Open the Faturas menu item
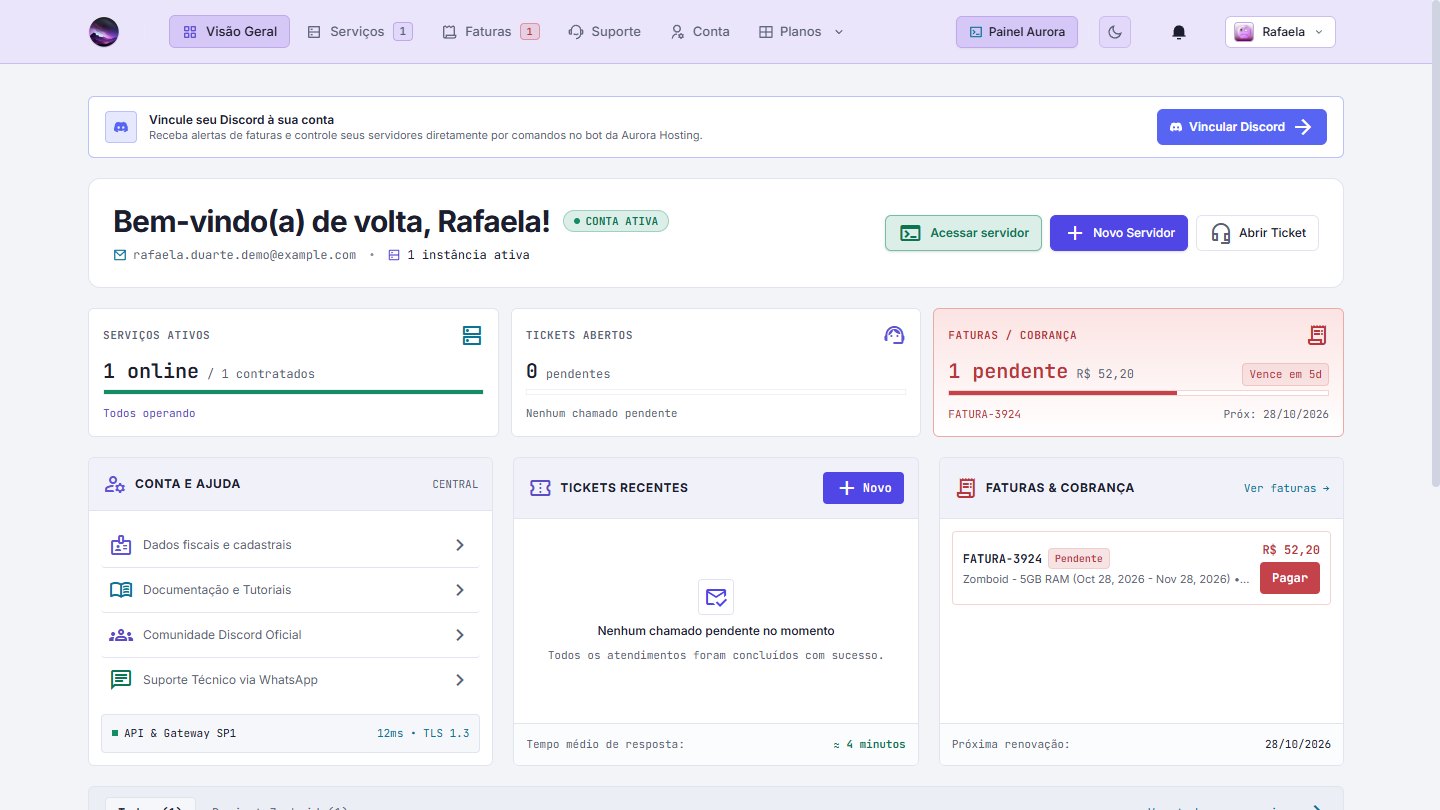 pyautogui.click(x=490, y=32)
